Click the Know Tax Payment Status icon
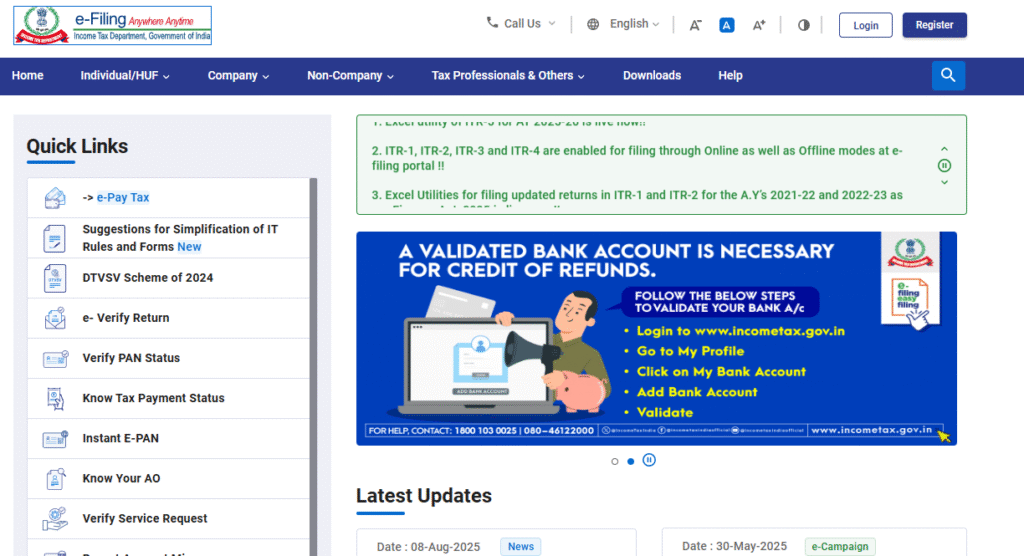This screenshot has width=1024, height=556. 56,399
